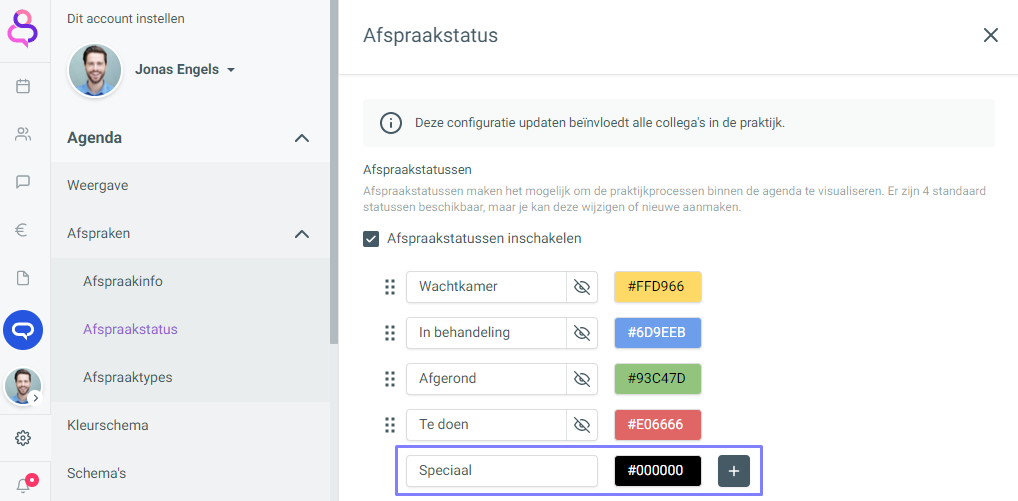This screenshot has width=1018, height=501.
Task: Collapse the Afspraken submenu
Action: tap(302, 234)
